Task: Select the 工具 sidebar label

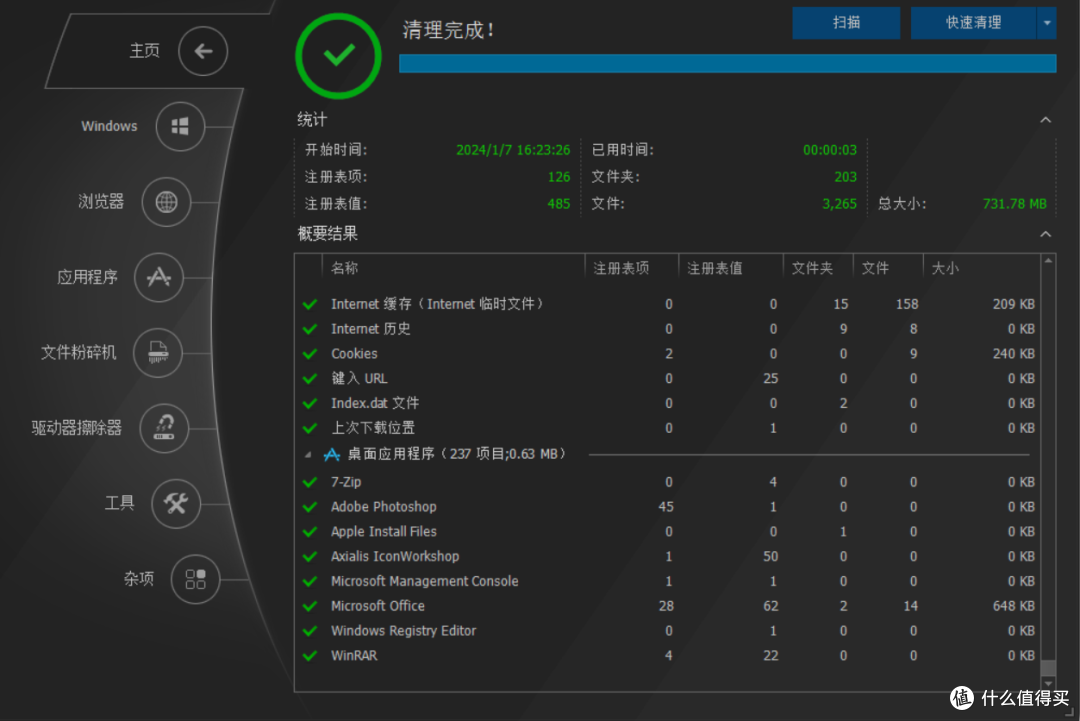Action: click(x=119, y=503)
